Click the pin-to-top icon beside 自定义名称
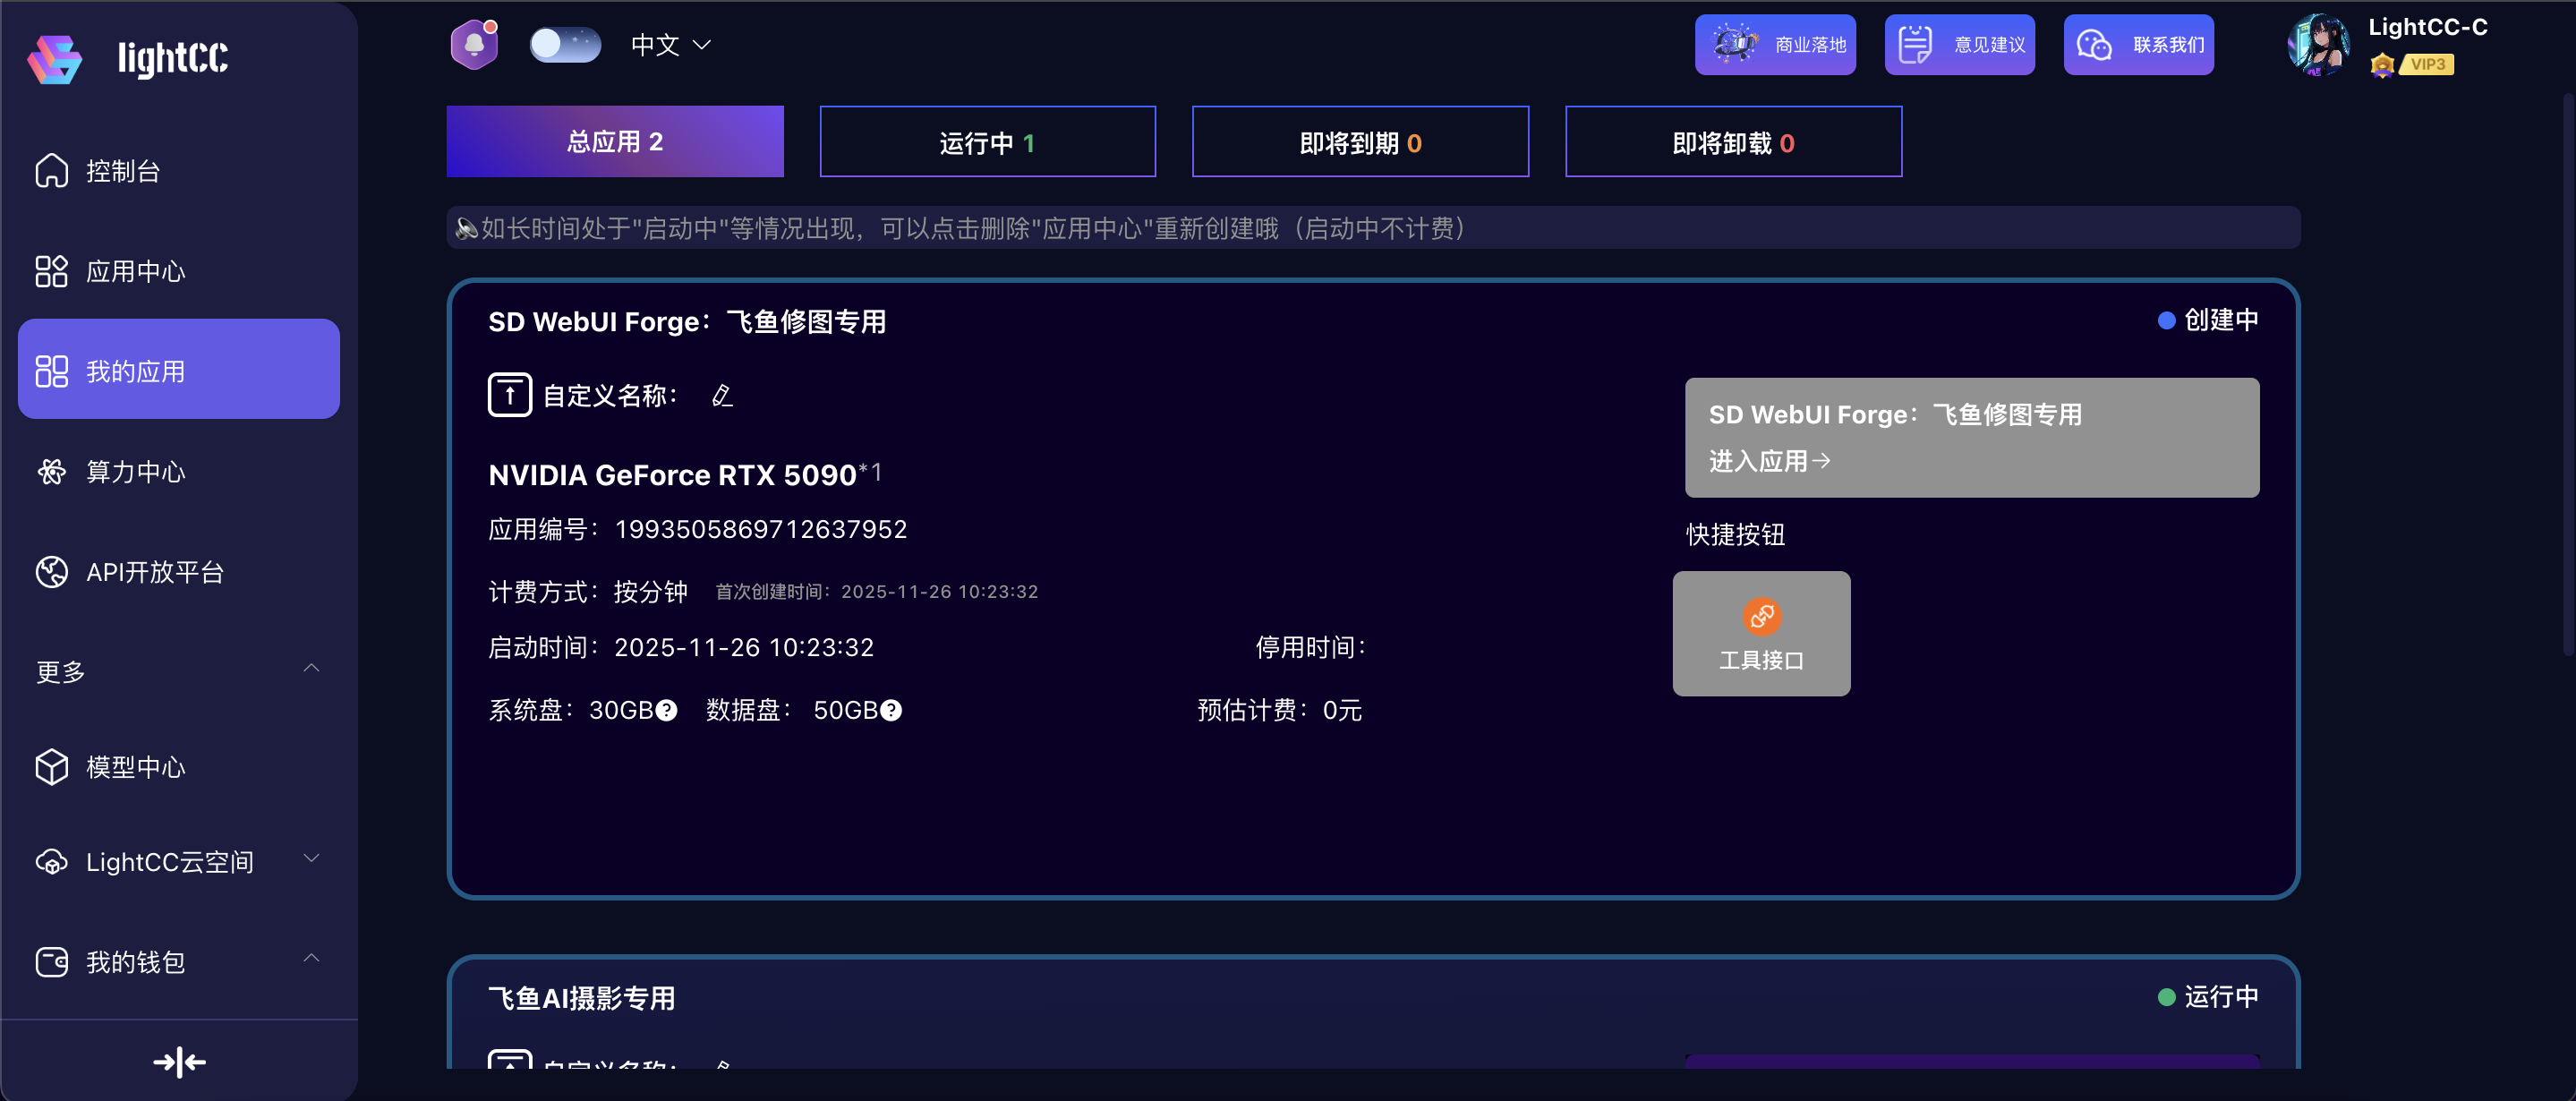The height and width of the screenshot is (1101, 2576). (x=509, y=395)
